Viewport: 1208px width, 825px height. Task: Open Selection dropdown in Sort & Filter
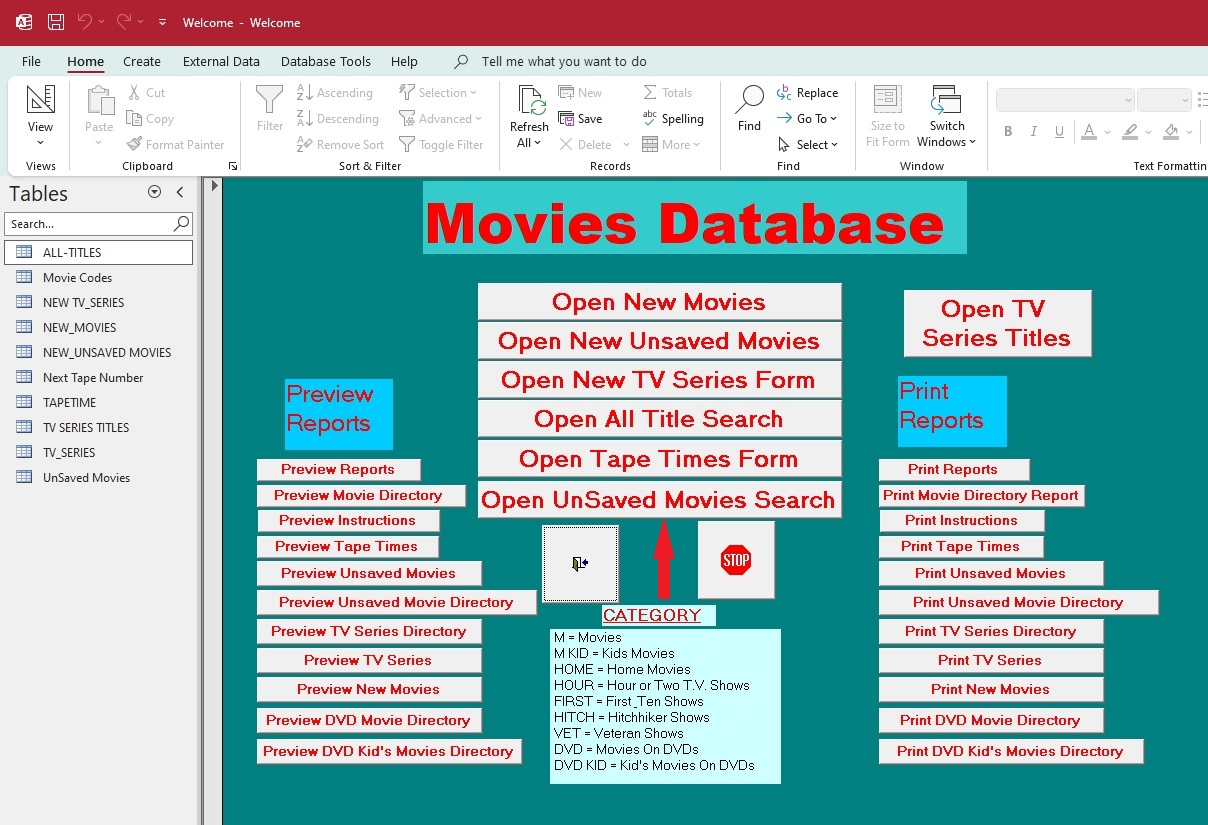[x=438, y=93]
